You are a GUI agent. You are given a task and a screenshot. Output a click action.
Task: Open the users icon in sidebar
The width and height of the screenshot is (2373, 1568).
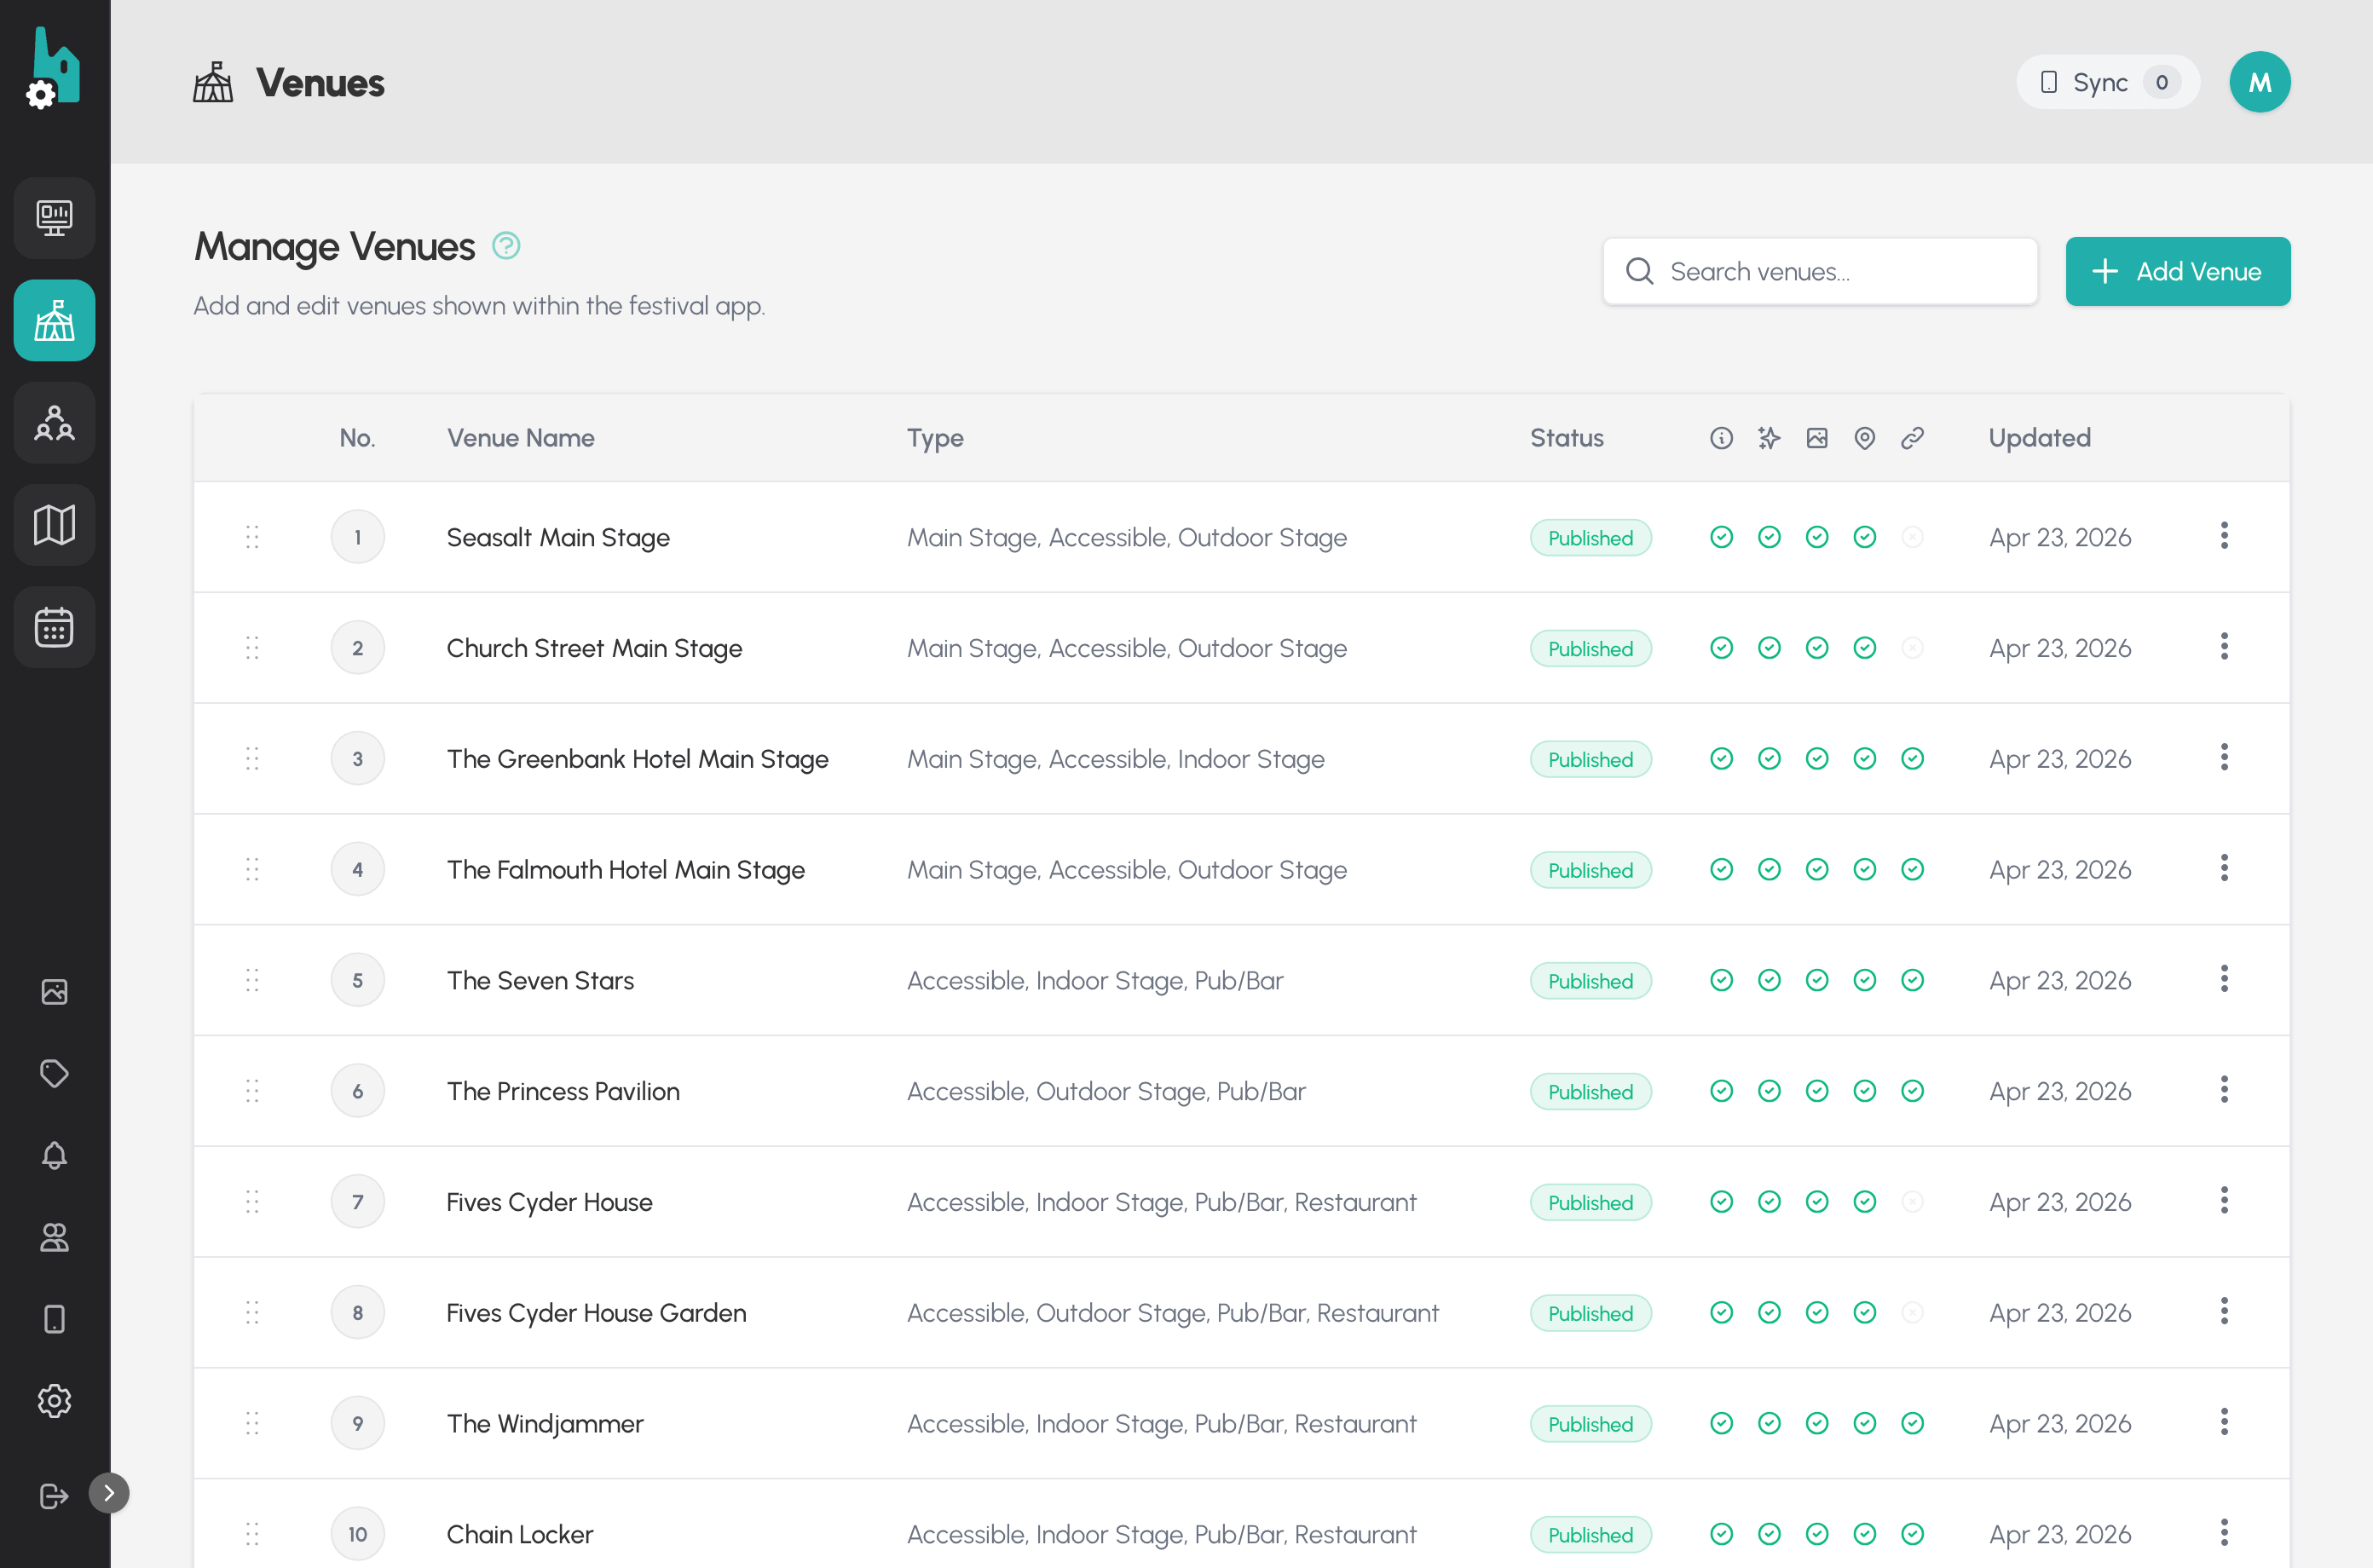click(54, 1237)
